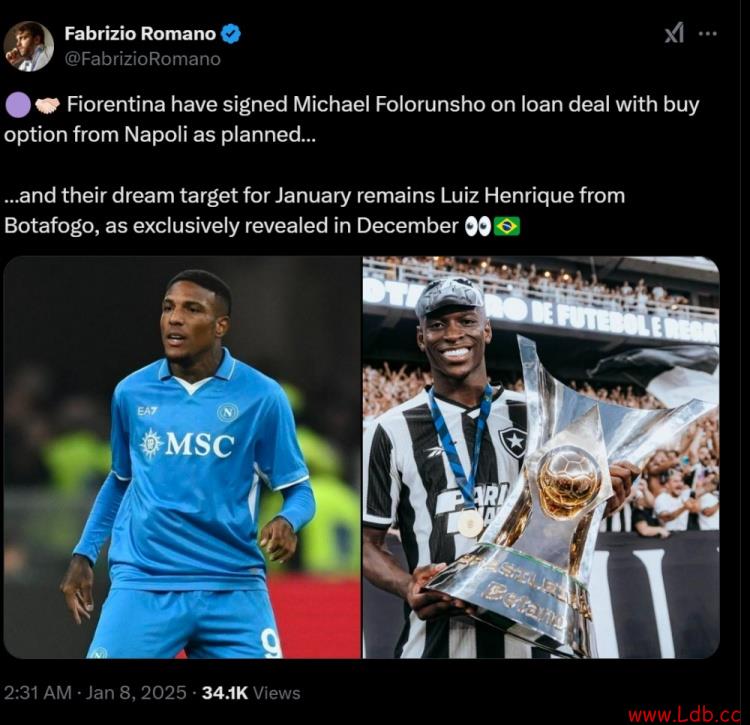Viewport: 750px width, 725px height.
Task: Open the Botafogo trophy photo
Action: pyautogui.click(x=541, y=458)
